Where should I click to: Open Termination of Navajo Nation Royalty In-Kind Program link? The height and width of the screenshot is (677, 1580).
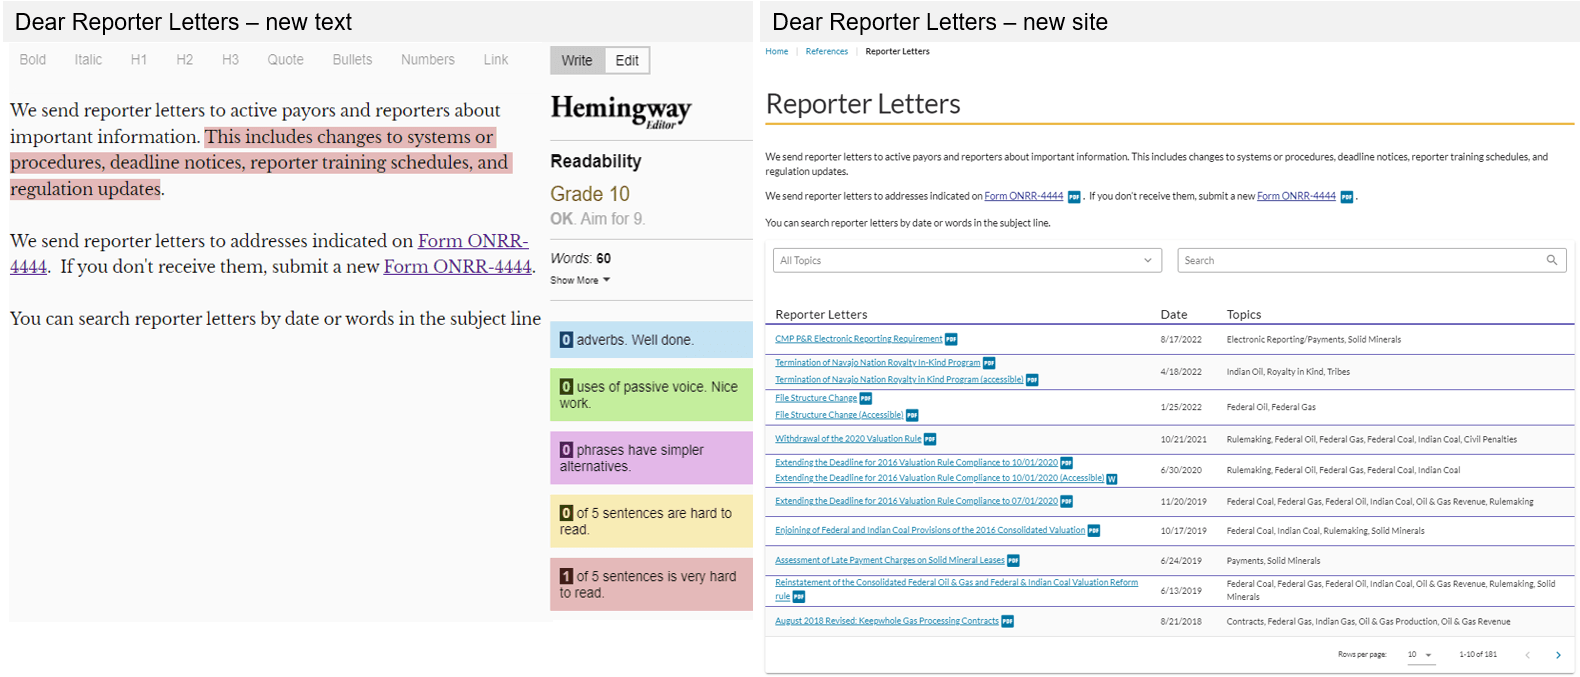tap(877, 363)
